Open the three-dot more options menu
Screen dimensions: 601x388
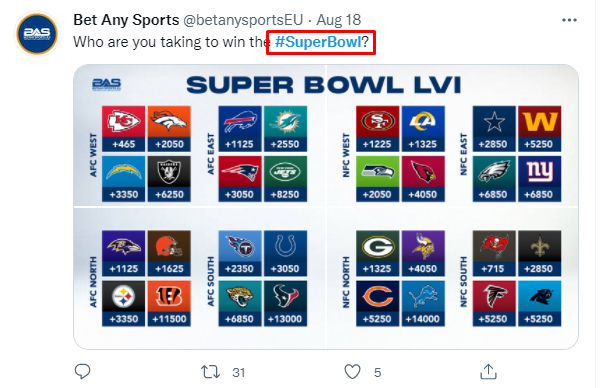coord(569,20)
